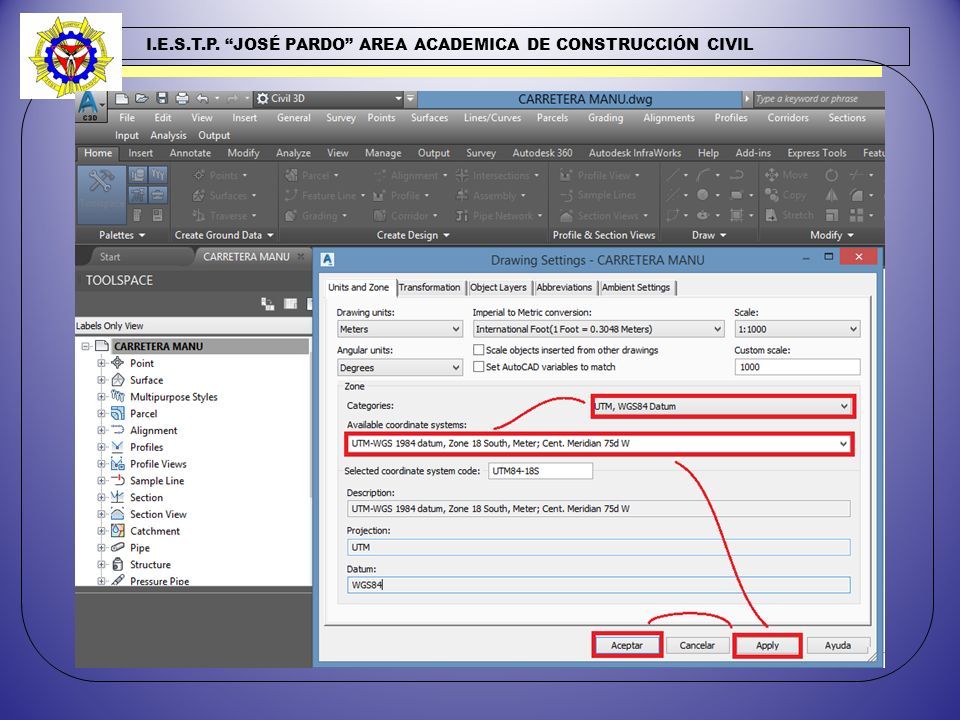Screen dimensions: 960x720
Task: Open the Corridors menu
Action: [788, 118]
